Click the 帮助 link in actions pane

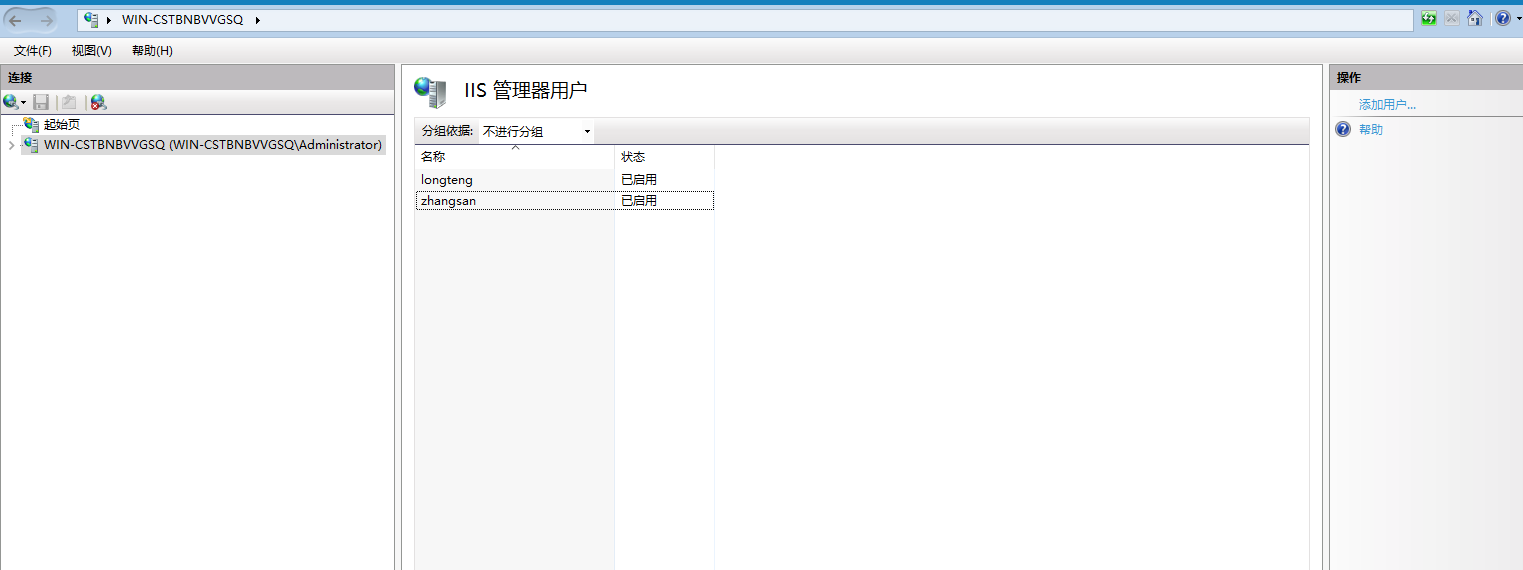[x=1371, y=130]
